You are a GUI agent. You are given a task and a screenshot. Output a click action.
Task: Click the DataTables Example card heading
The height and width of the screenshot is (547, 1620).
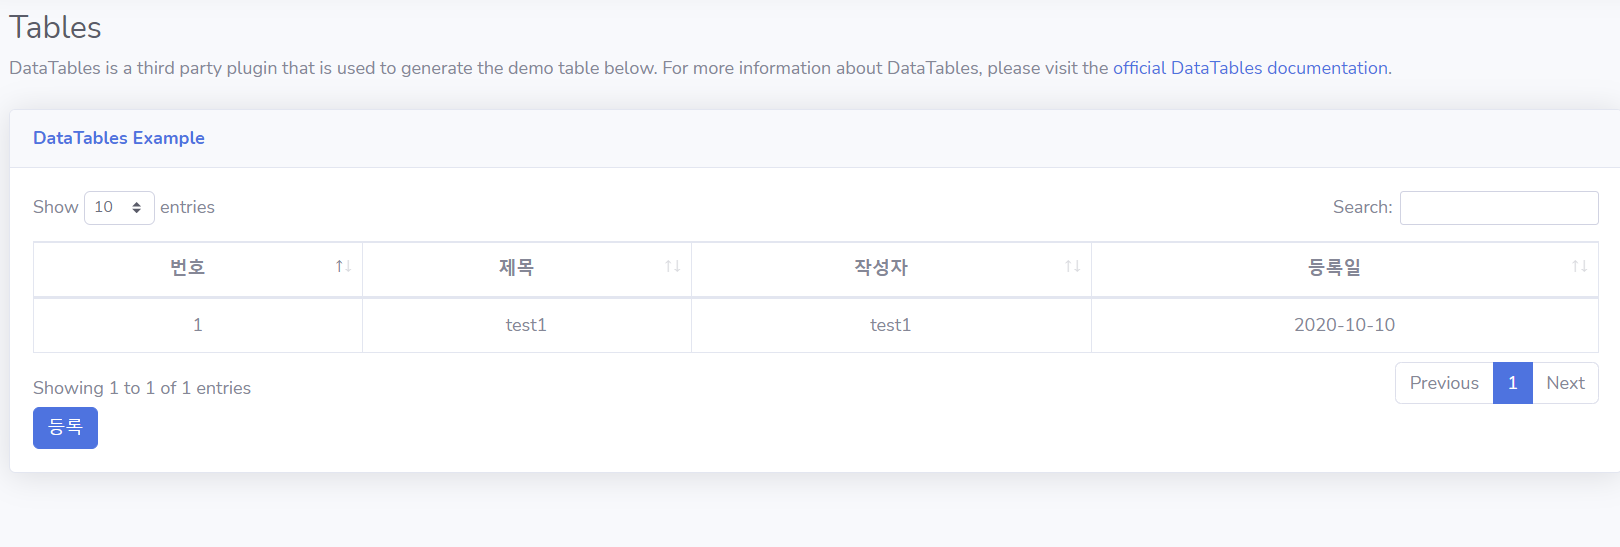(119, 138)
